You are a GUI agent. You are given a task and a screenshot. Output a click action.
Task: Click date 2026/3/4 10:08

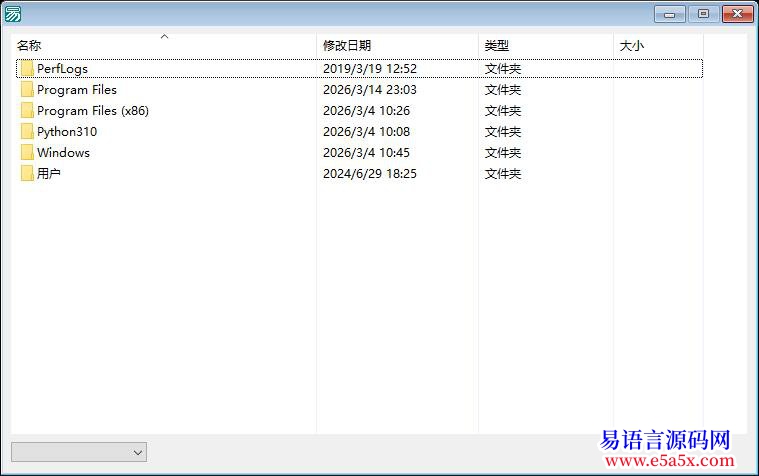coord(366,131)
